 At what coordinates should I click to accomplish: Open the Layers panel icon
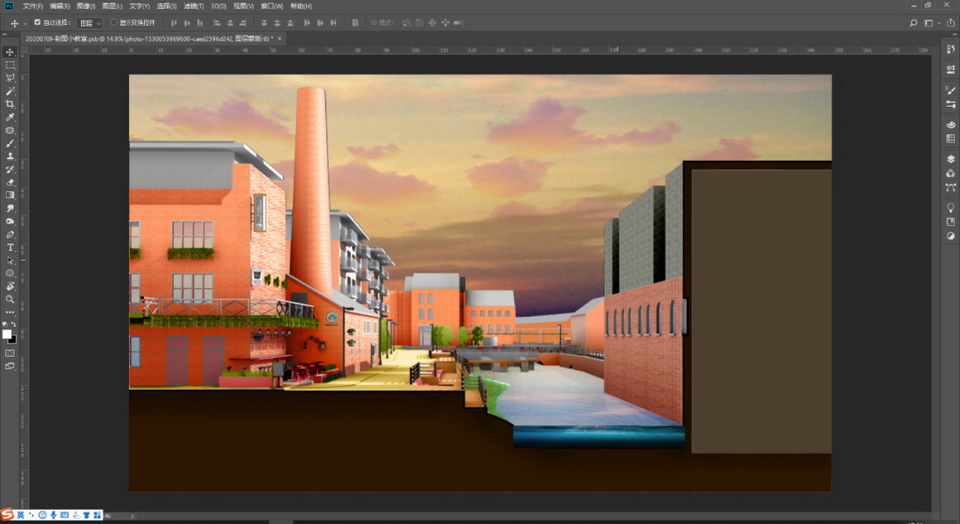click(x=950, y=158)
